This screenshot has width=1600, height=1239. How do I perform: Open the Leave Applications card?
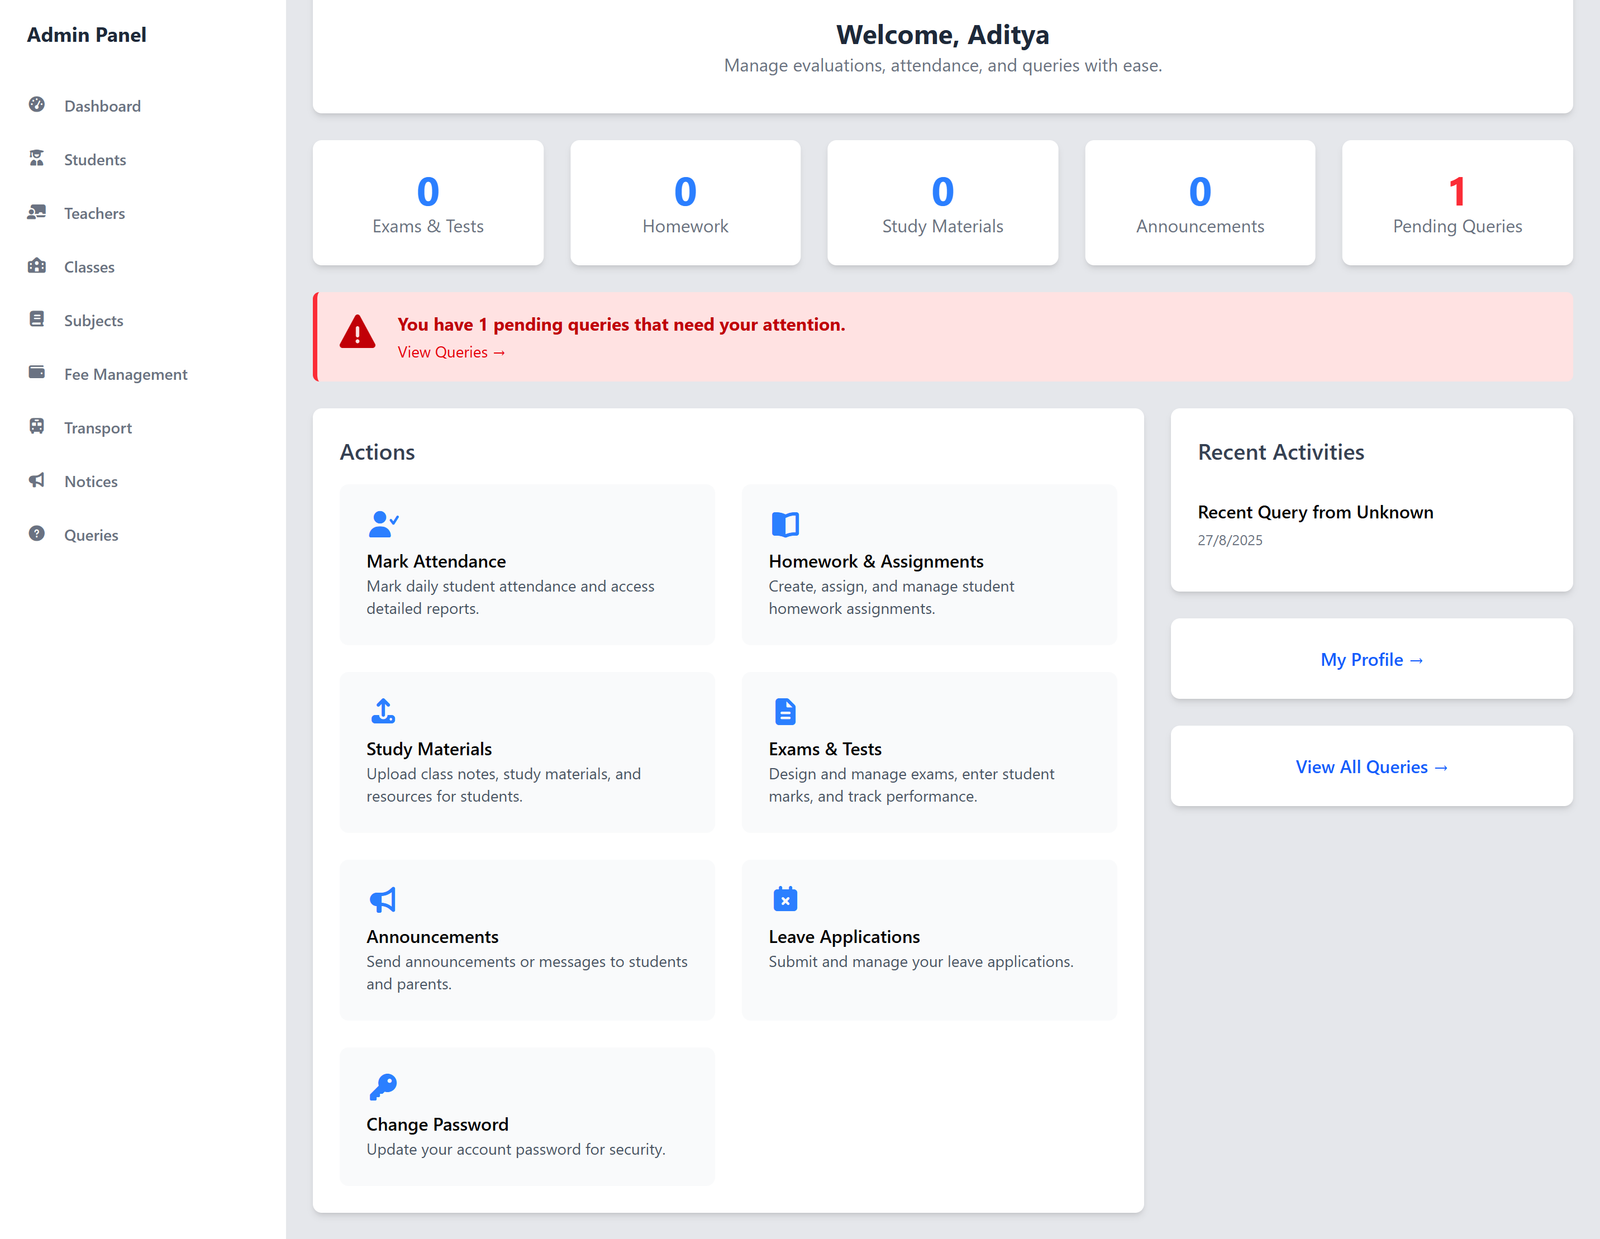pos(928,940)
